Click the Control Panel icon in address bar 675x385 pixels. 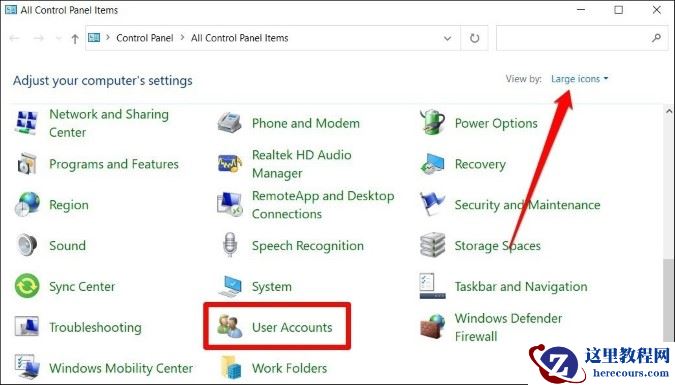coord(94,38)
